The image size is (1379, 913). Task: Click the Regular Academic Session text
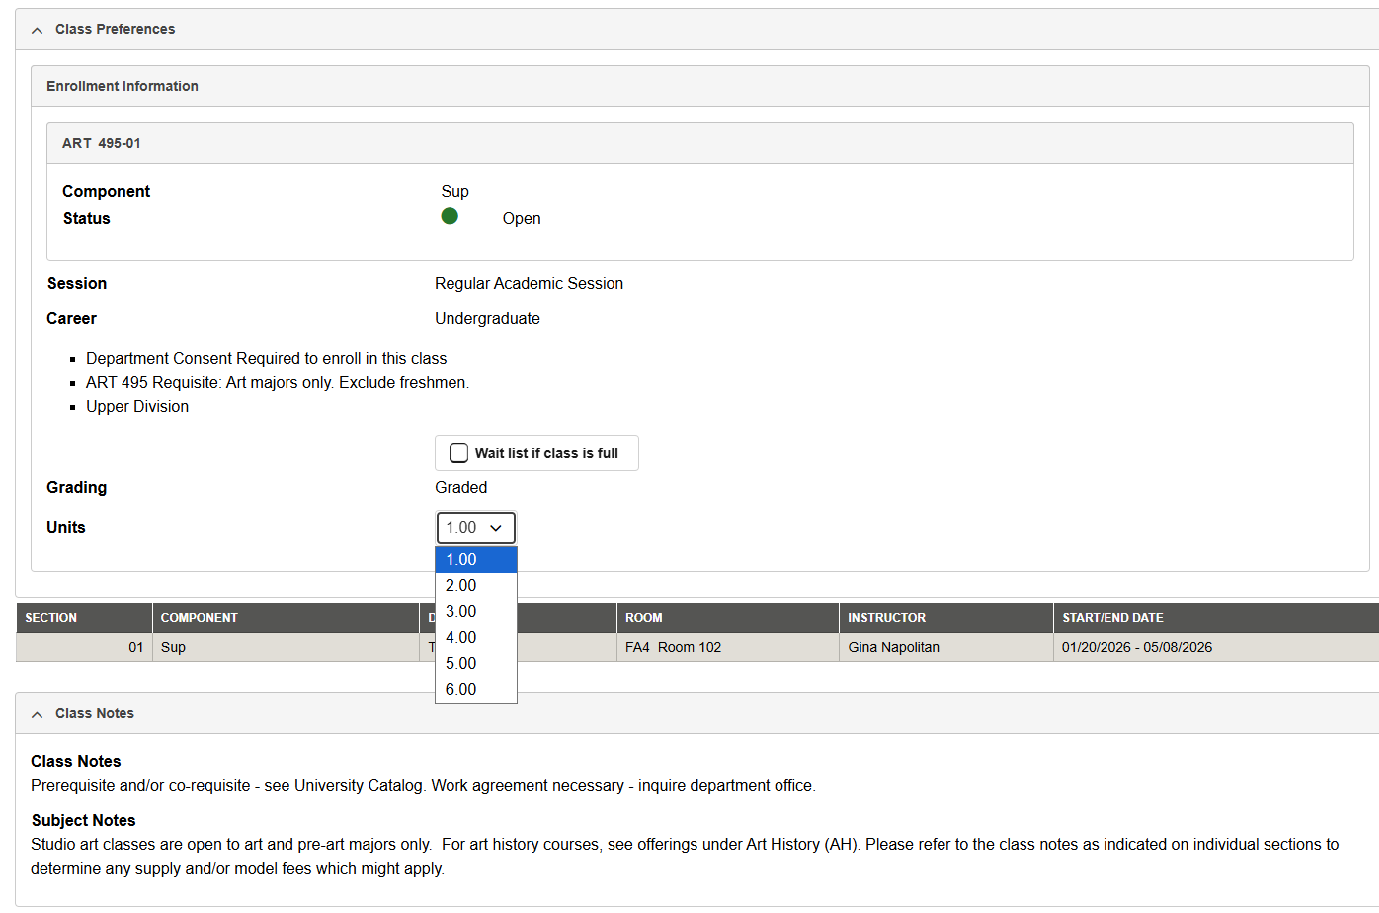pyautogui.click(x=528, y=283)
